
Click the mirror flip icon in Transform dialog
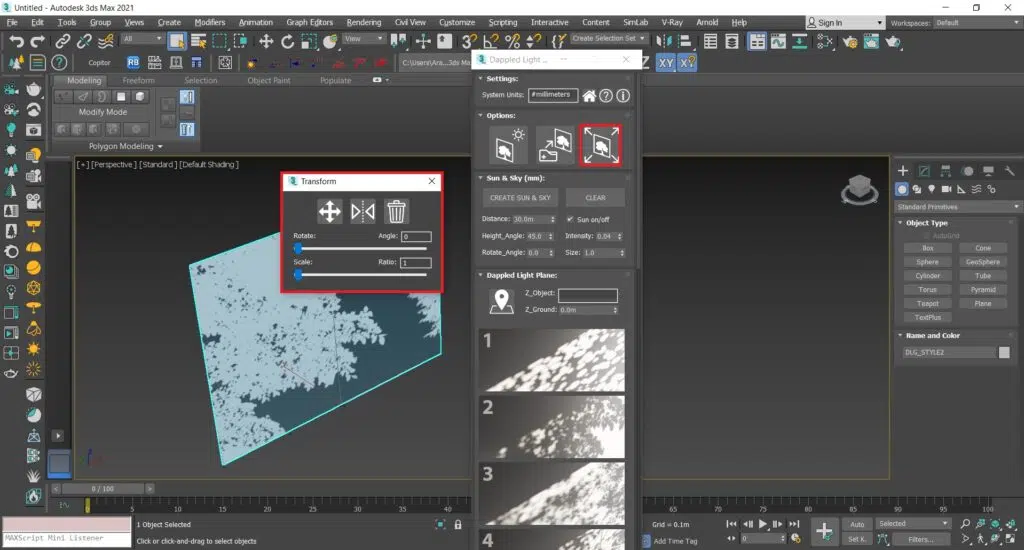363,212
